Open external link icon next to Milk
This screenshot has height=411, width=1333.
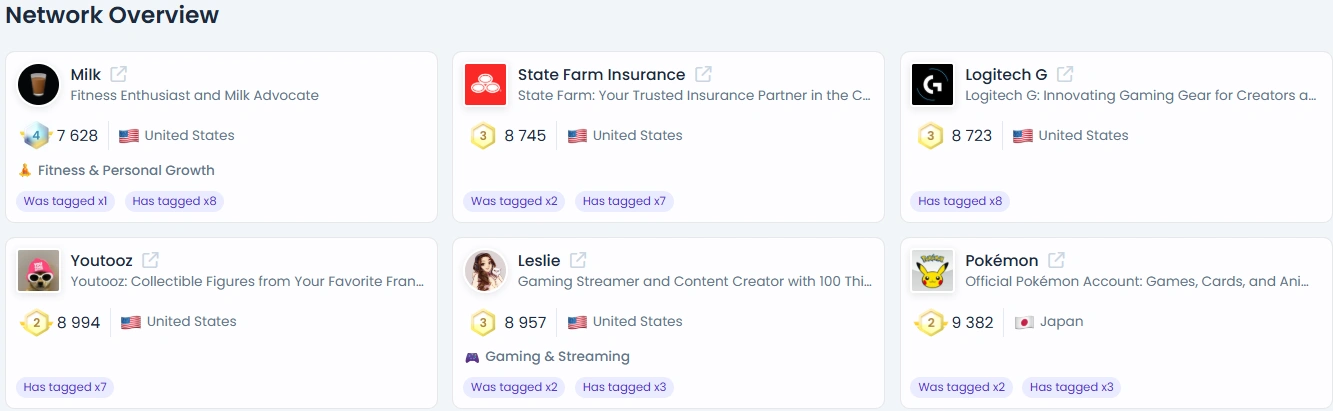coord(119,74)
